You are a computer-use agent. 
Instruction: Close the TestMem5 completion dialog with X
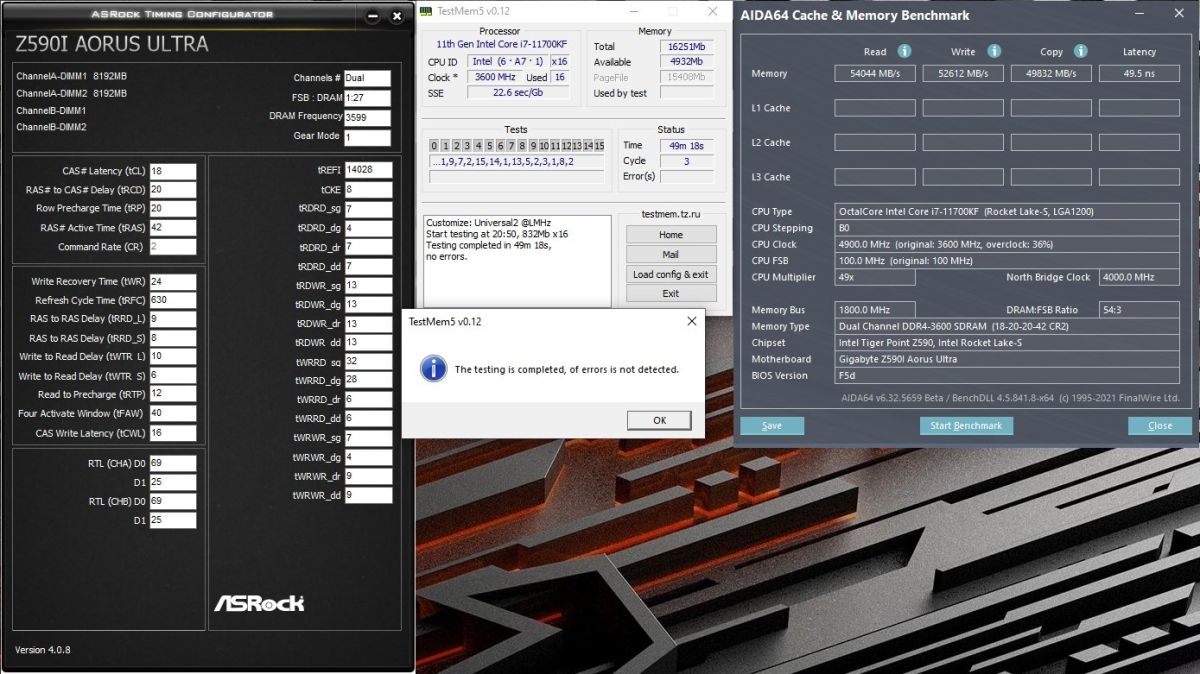click(691, 321)
